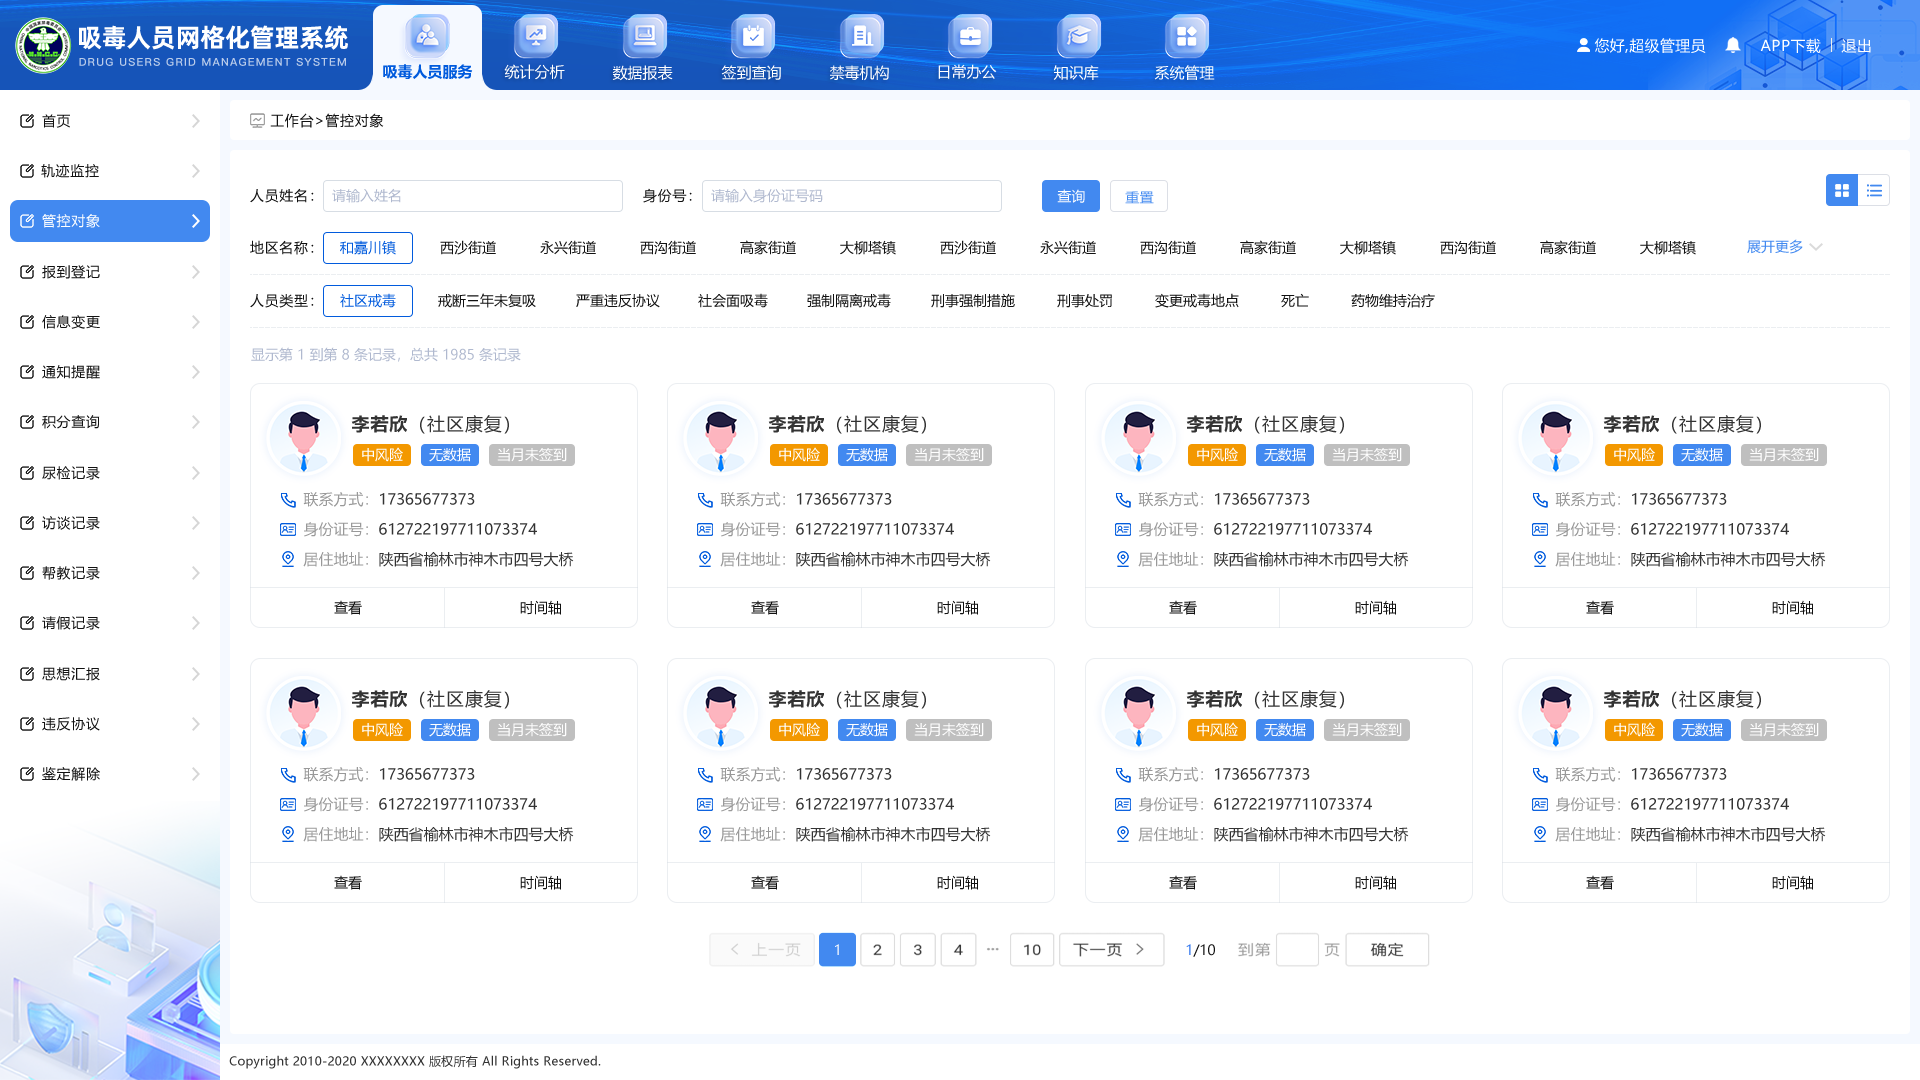This screenshot has height=1080, width=1920.
Task: Select 严重违反协议 person type filter
Action: pyautogui.click(x=618, y=301)
